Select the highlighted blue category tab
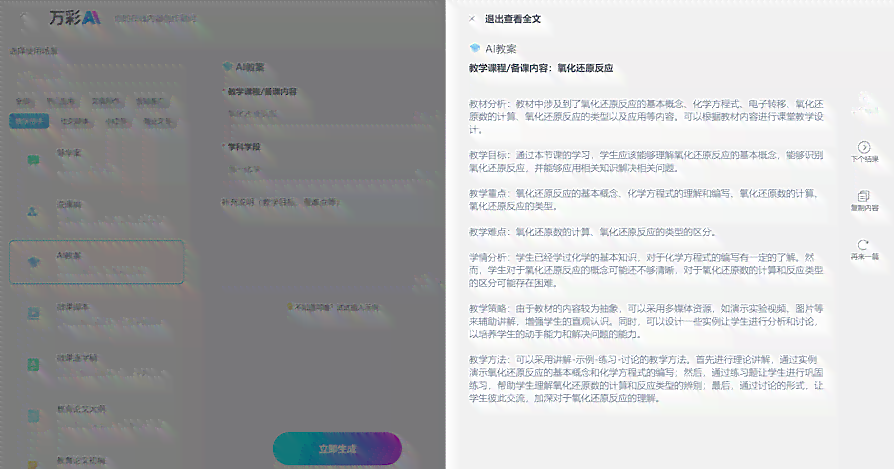894x469 pixels. (29, 121)
